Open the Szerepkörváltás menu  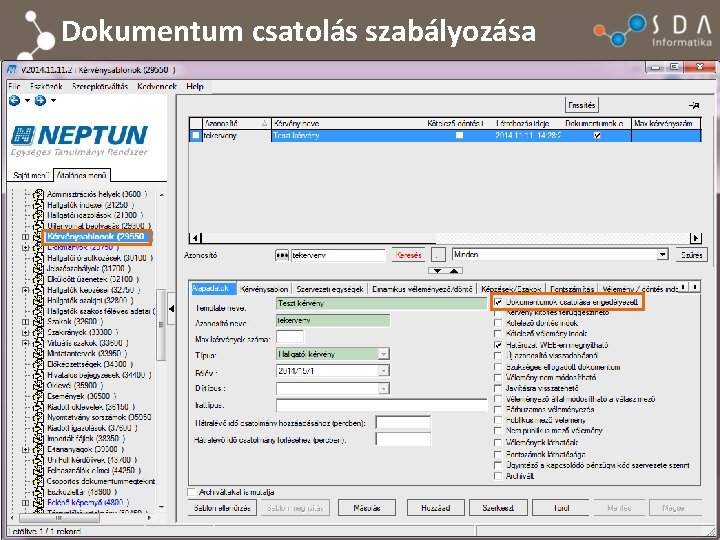coord(100,86)
